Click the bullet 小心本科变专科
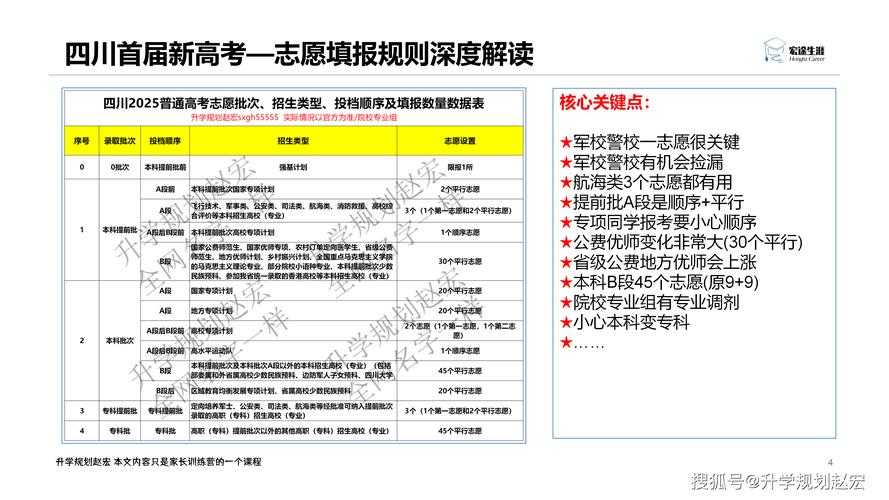Image resolution: width=889 pixels, height=500 pixels. 625,322
